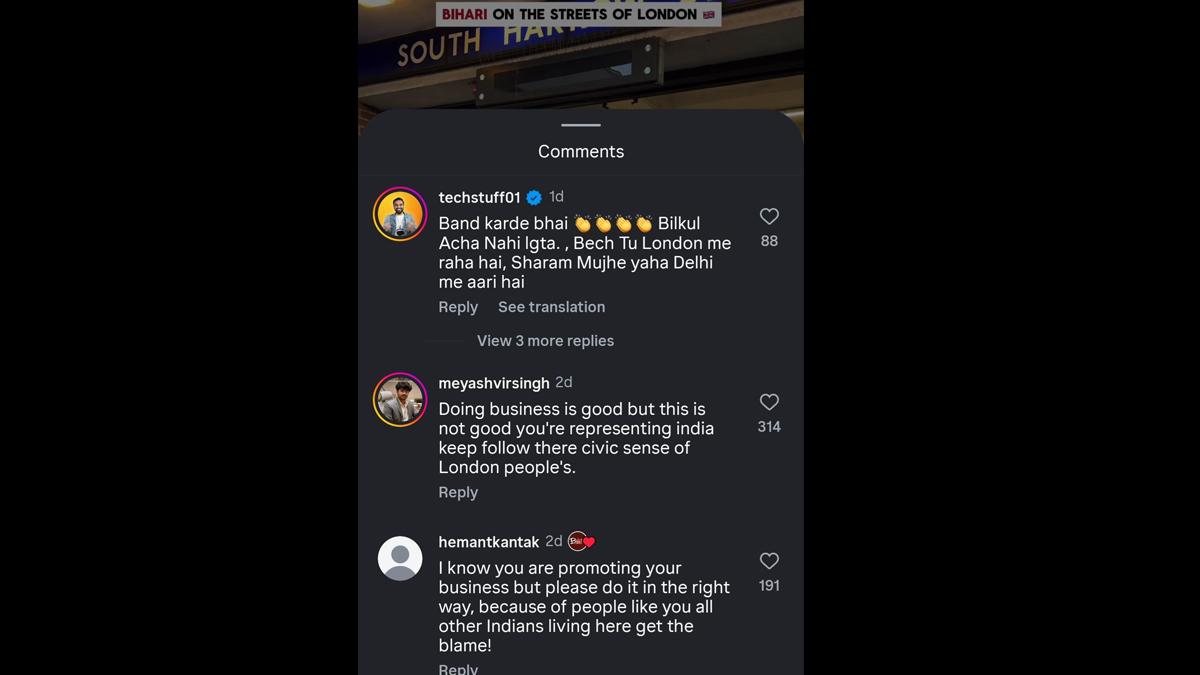Click the Comments header title

click(581, 152)
